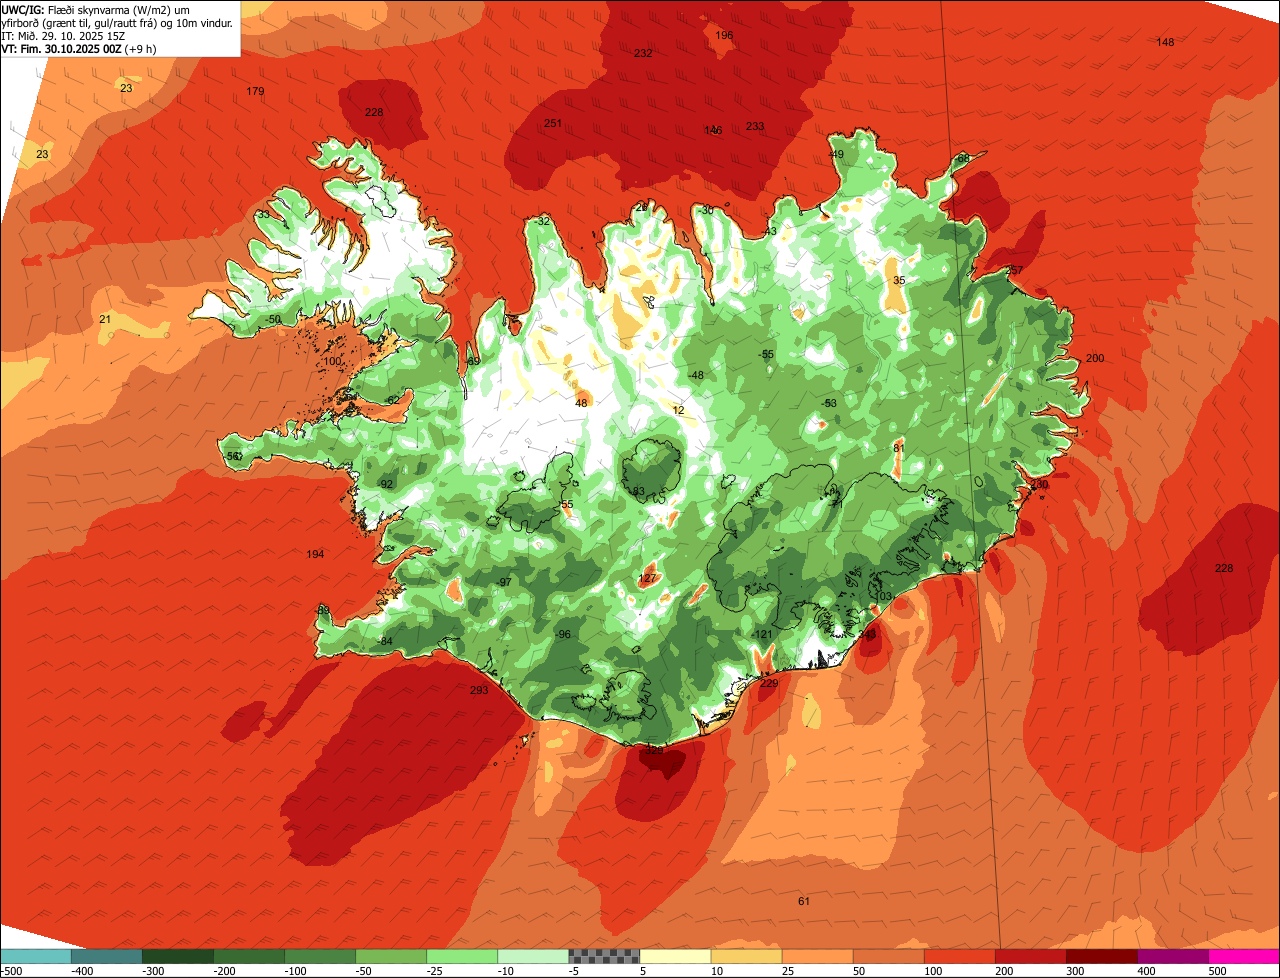The image size is (1280, 978).
Task: Select the value 35 in northeast Iceland
Action: [899, 281]
